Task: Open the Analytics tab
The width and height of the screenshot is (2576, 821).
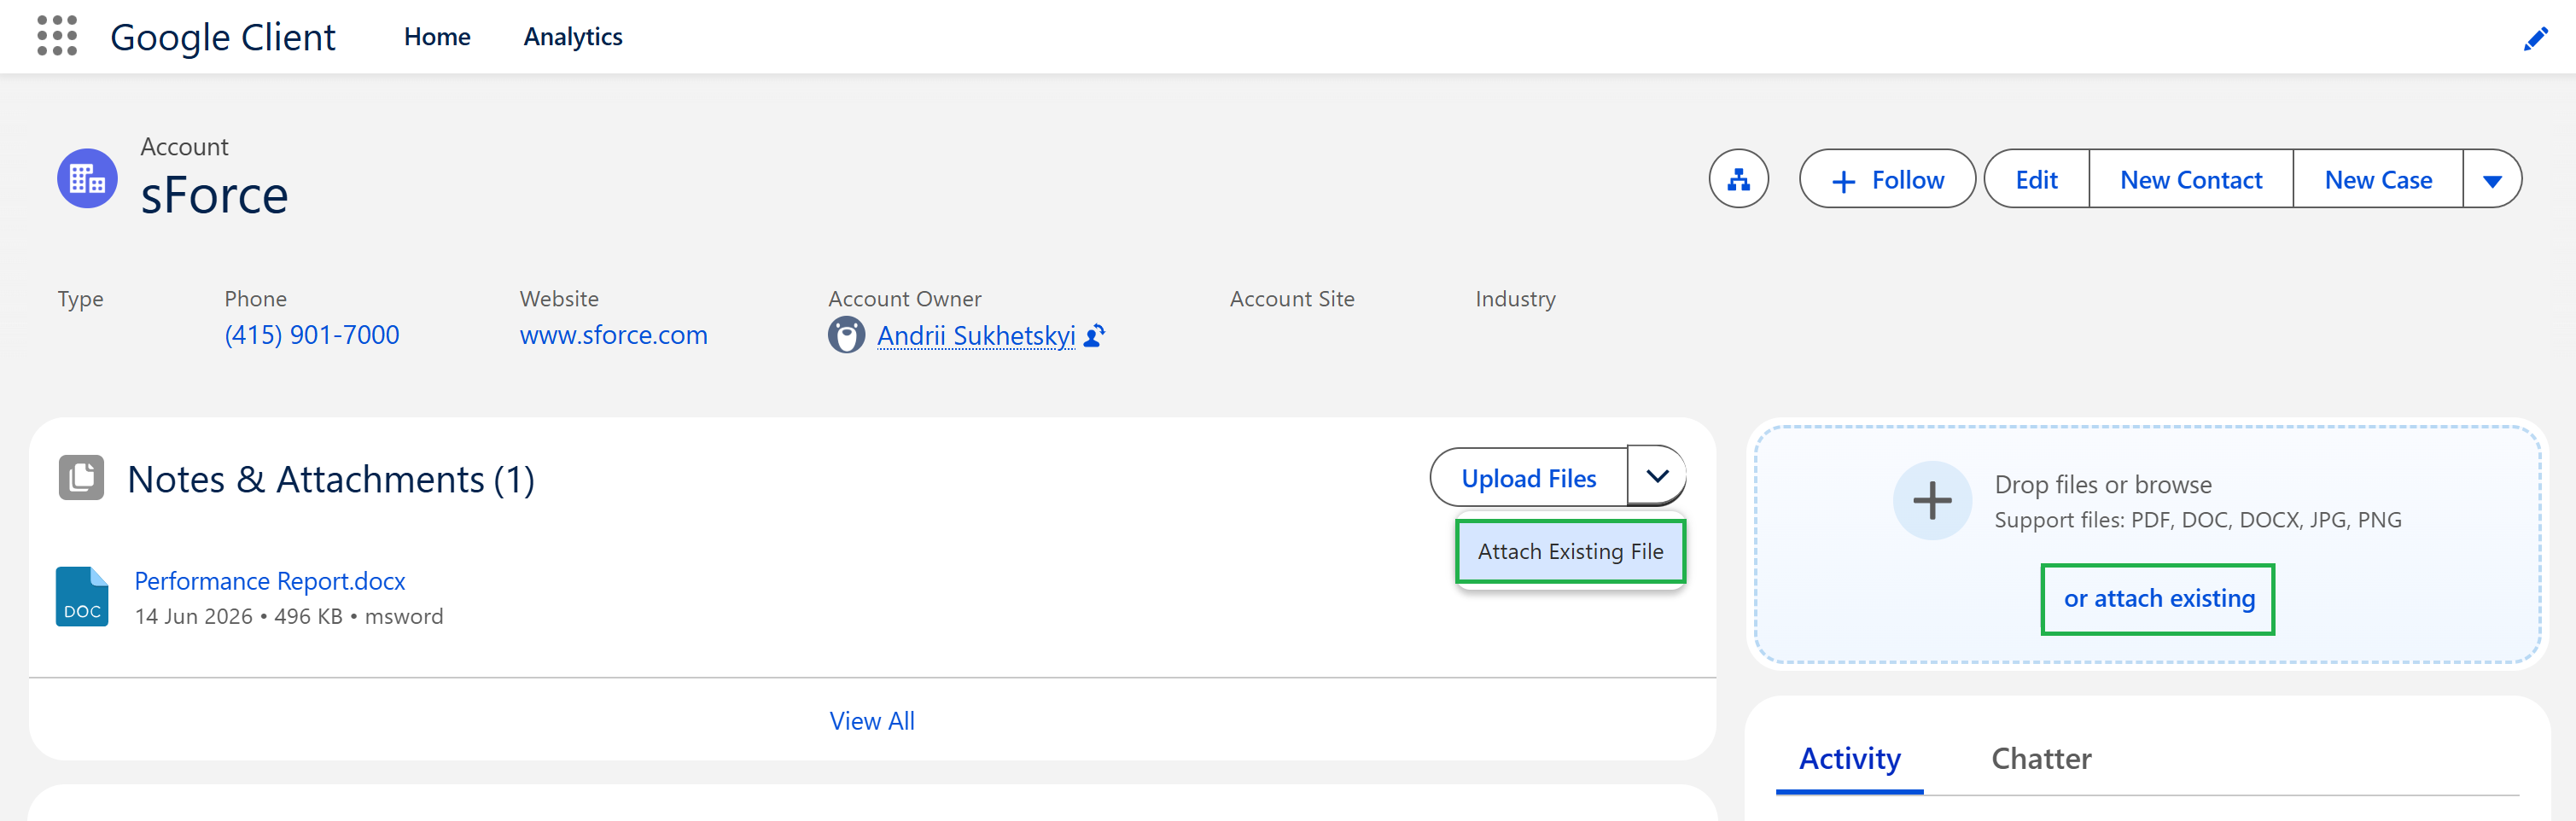Action: (573, 37)
